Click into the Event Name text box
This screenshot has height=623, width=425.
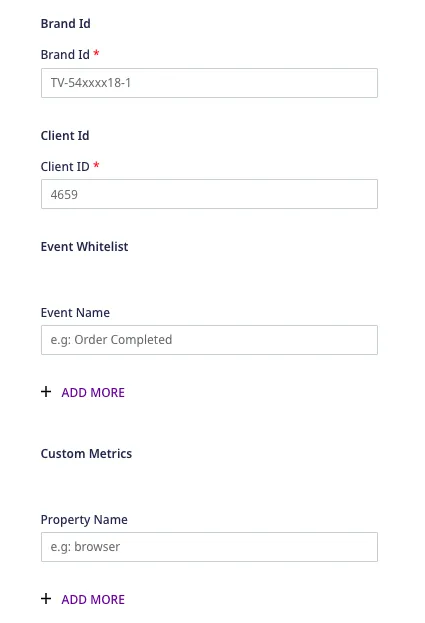pos(209,340)
